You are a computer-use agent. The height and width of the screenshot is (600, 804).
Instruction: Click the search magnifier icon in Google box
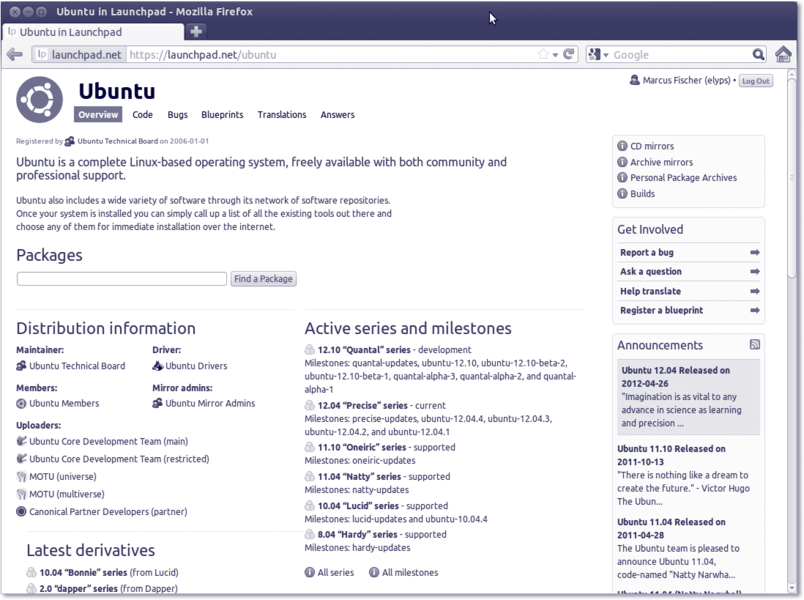[759, 55]
